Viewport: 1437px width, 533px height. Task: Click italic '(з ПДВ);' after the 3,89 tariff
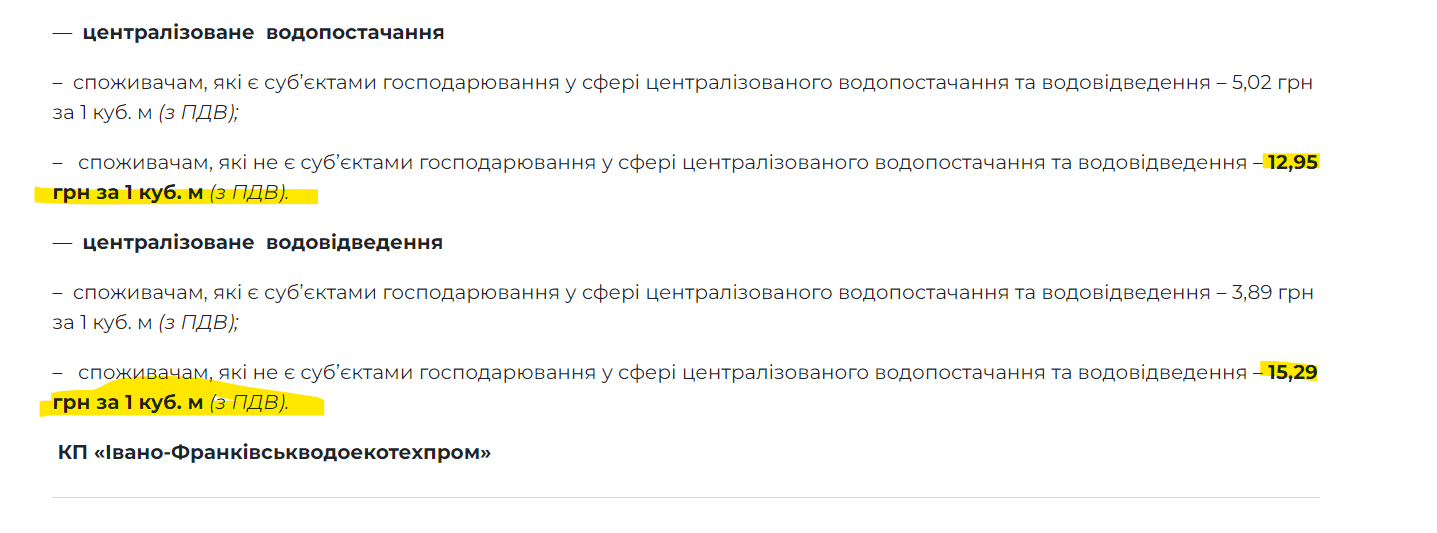[197, 323]
